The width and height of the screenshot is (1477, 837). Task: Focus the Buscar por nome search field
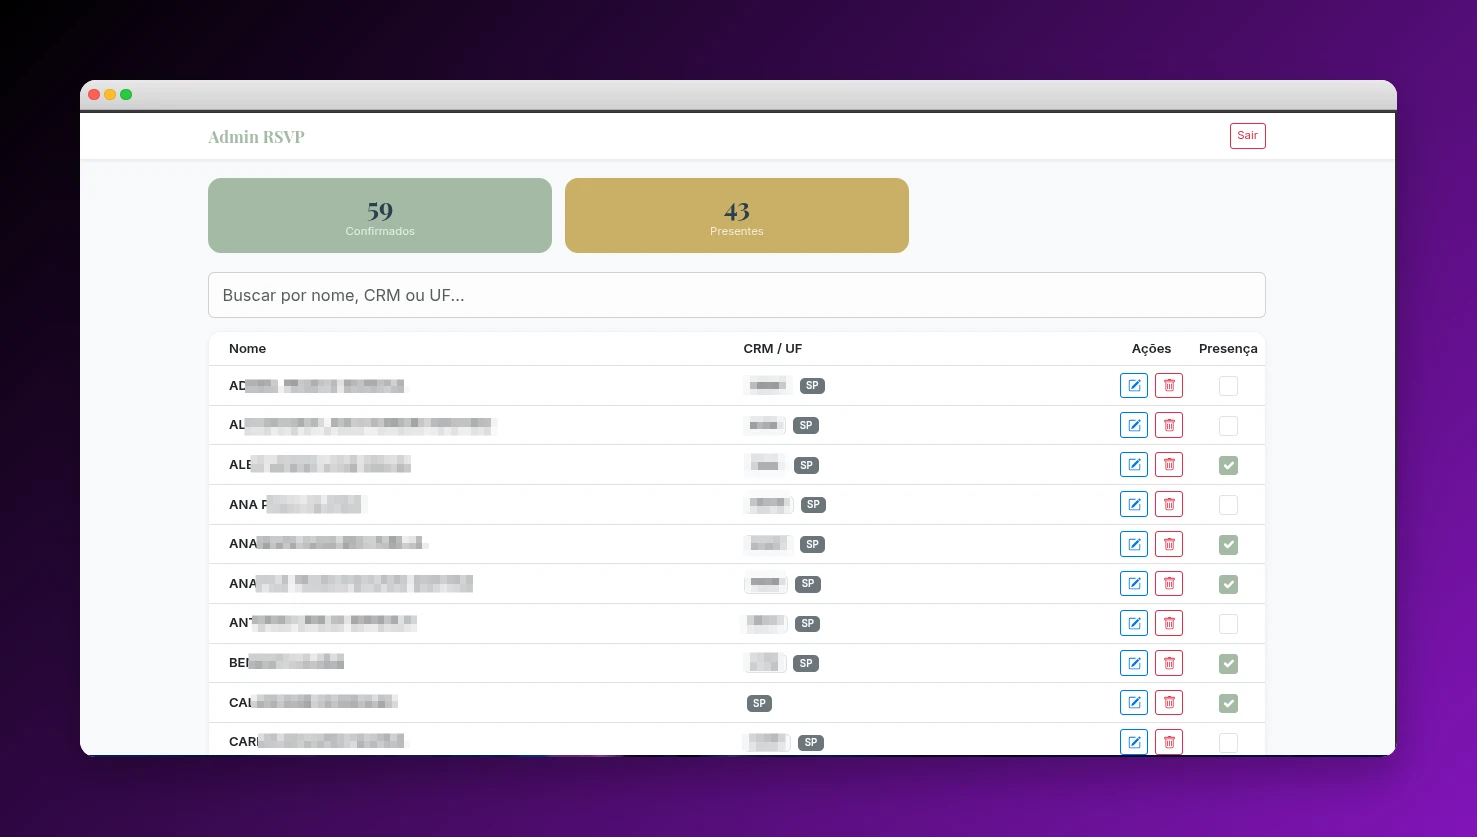(x=736, y=295)
